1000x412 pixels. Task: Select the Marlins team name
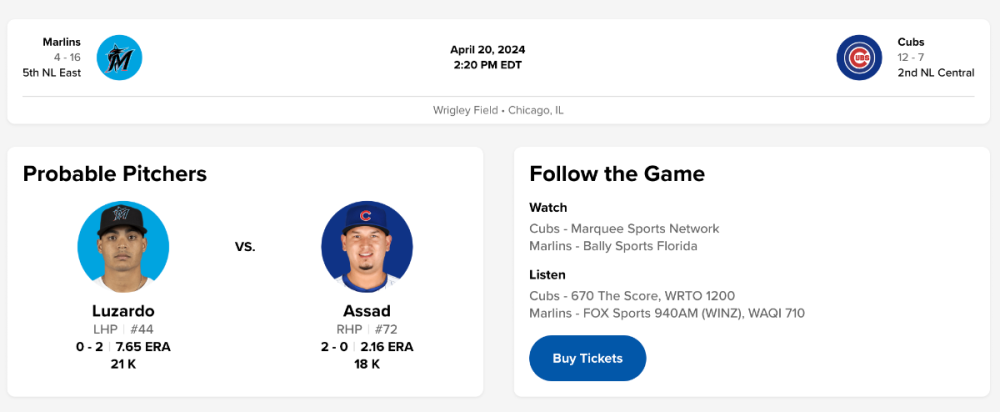[x=62, y=42]
